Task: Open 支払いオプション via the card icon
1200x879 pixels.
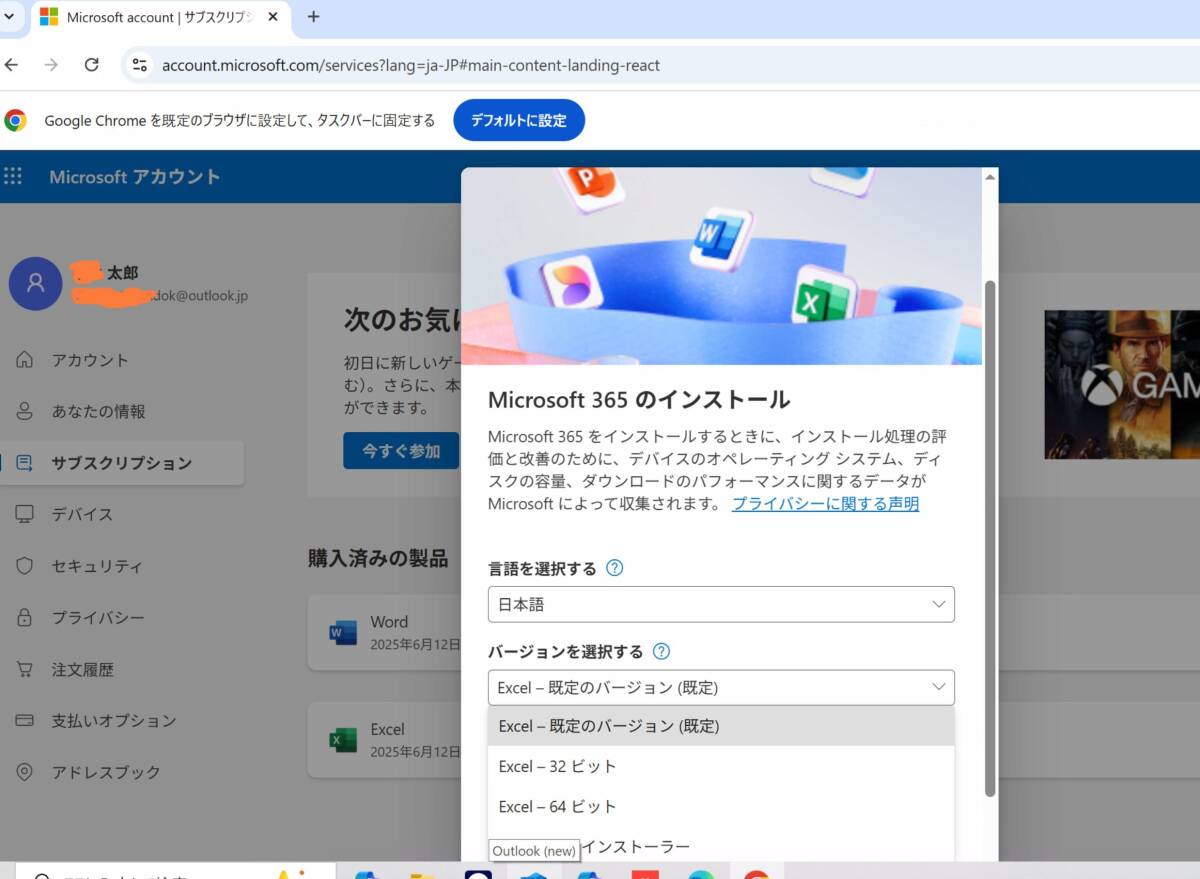Action: [24, 720]
